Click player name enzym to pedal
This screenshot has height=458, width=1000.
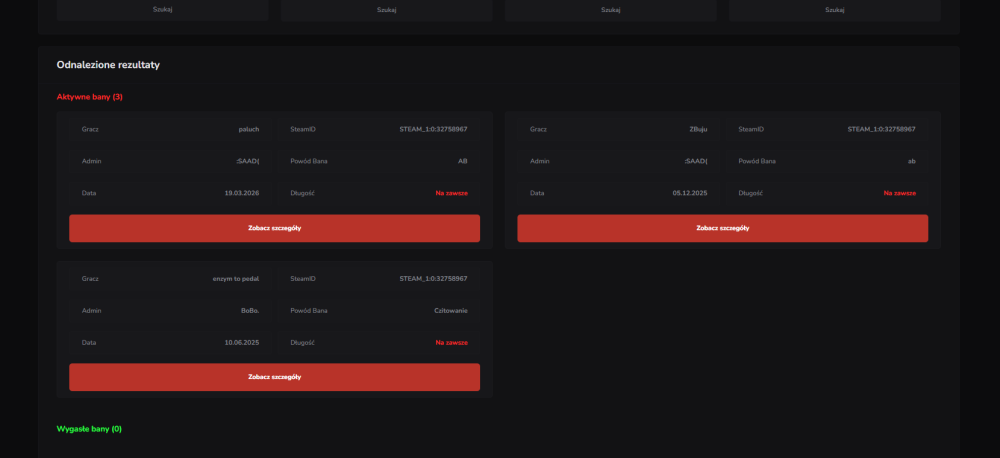(x=236, y=279)
